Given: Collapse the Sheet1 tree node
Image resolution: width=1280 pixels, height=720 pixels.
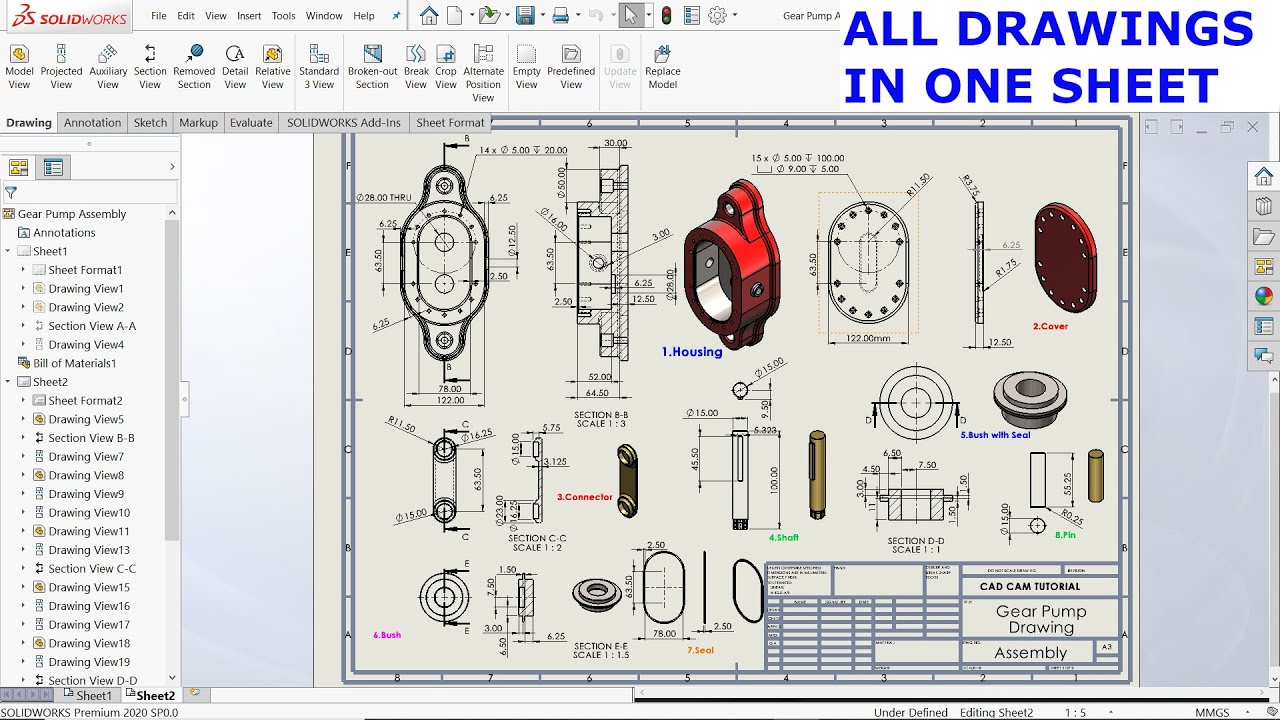Looking at the screenshot, I should (x=8, y=251).
